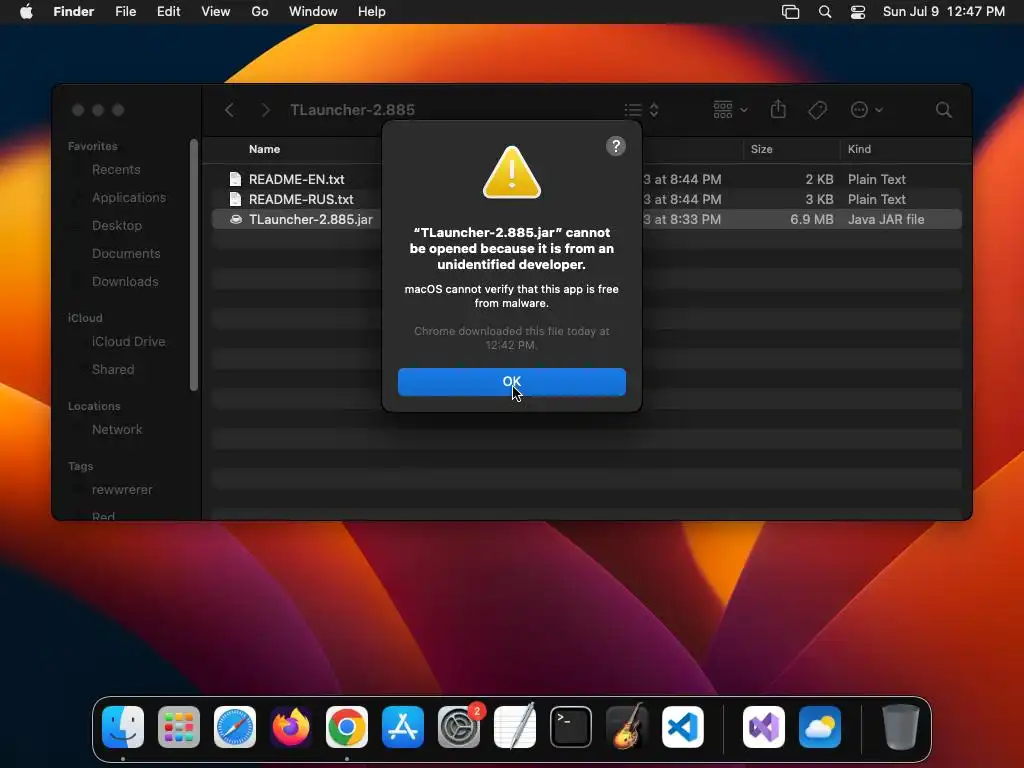
Task: Open Documents in Finder sidebar
Action: (125, 253)
